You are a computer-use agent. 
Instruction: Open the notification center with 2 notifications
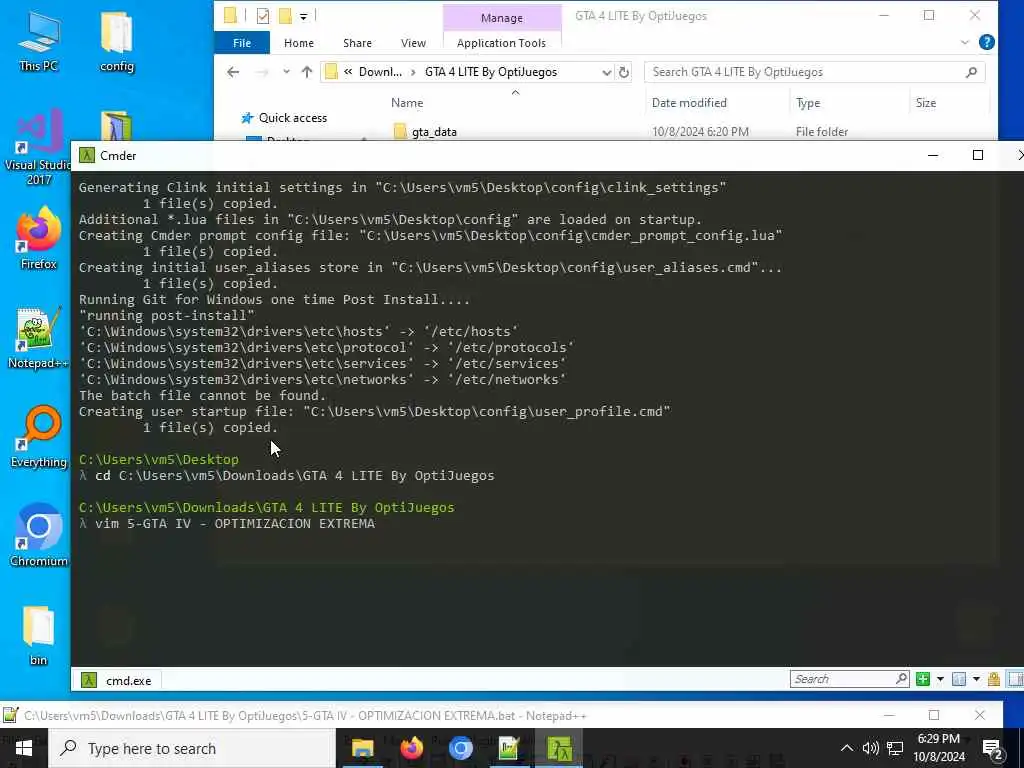[993, 750]
